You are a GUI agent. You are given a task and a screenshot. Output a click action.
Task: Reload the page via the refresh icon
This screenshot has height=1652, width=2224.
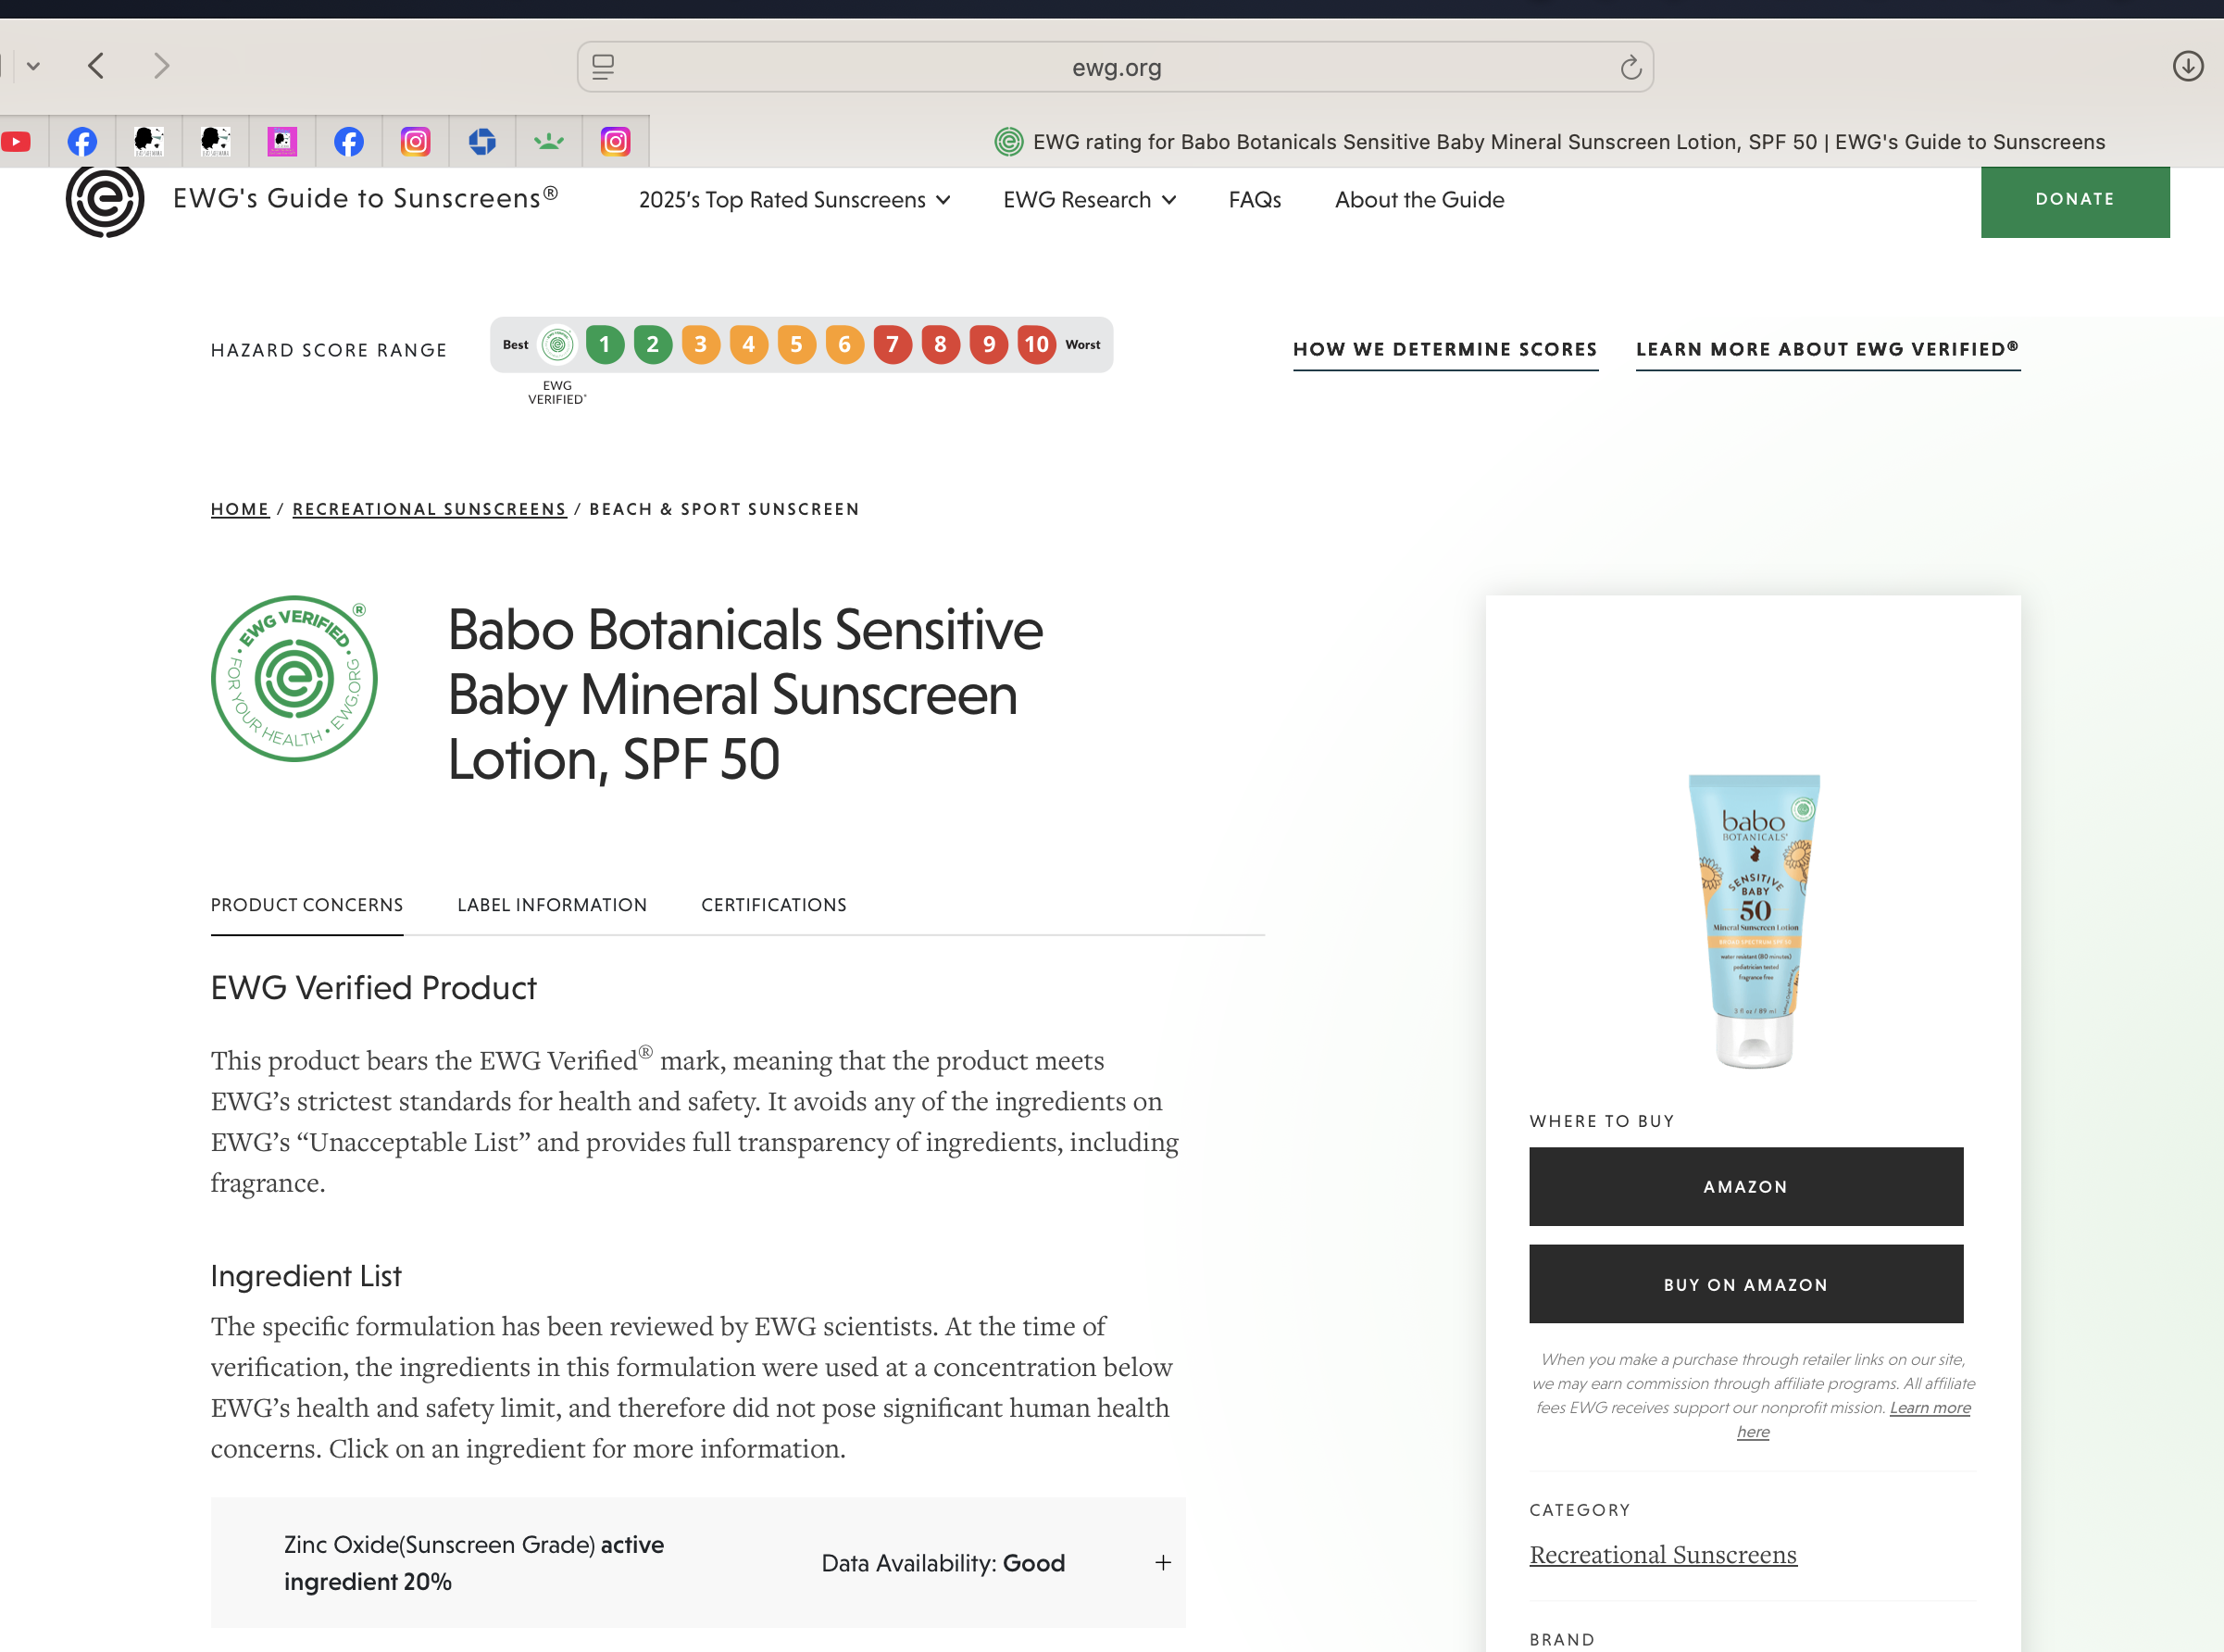1630,67
